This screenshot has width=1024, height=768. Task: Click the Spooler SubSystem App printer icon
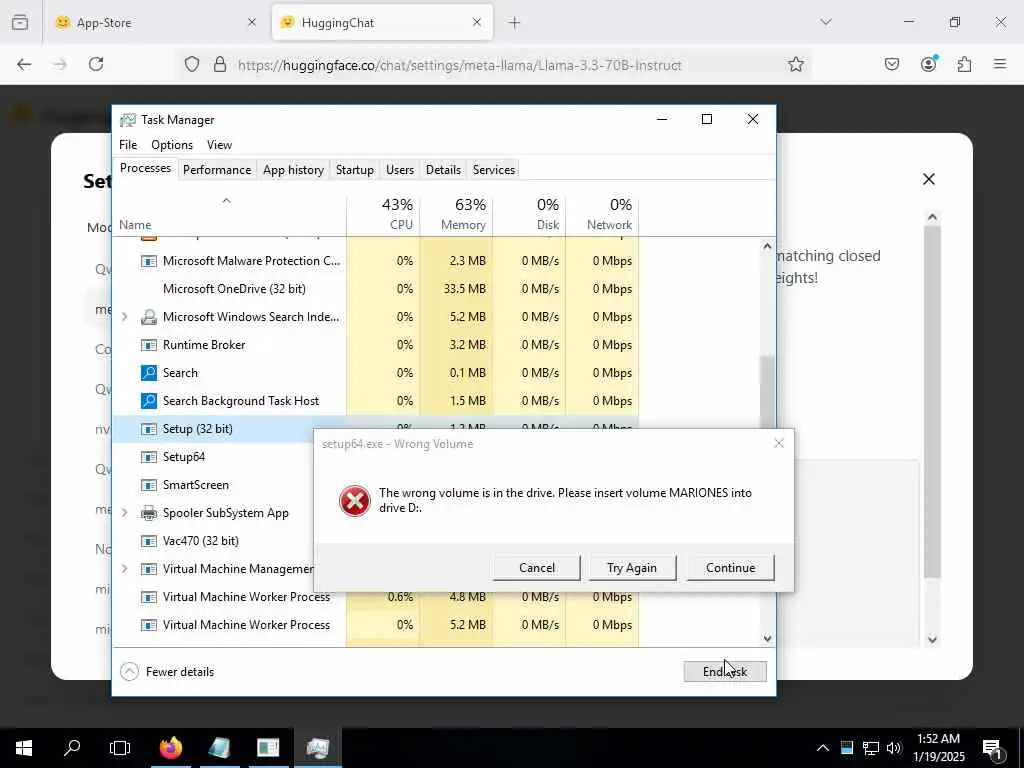point(149,513)
